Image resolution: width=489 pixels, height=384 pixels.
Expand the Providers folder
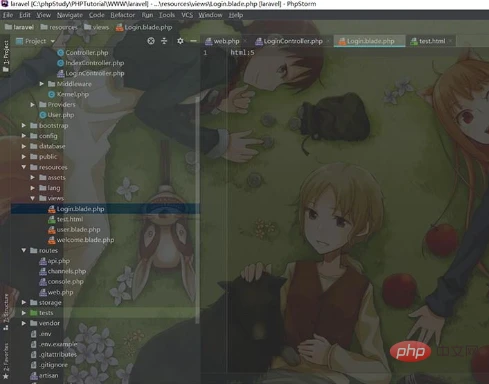[x=33, y=105]
